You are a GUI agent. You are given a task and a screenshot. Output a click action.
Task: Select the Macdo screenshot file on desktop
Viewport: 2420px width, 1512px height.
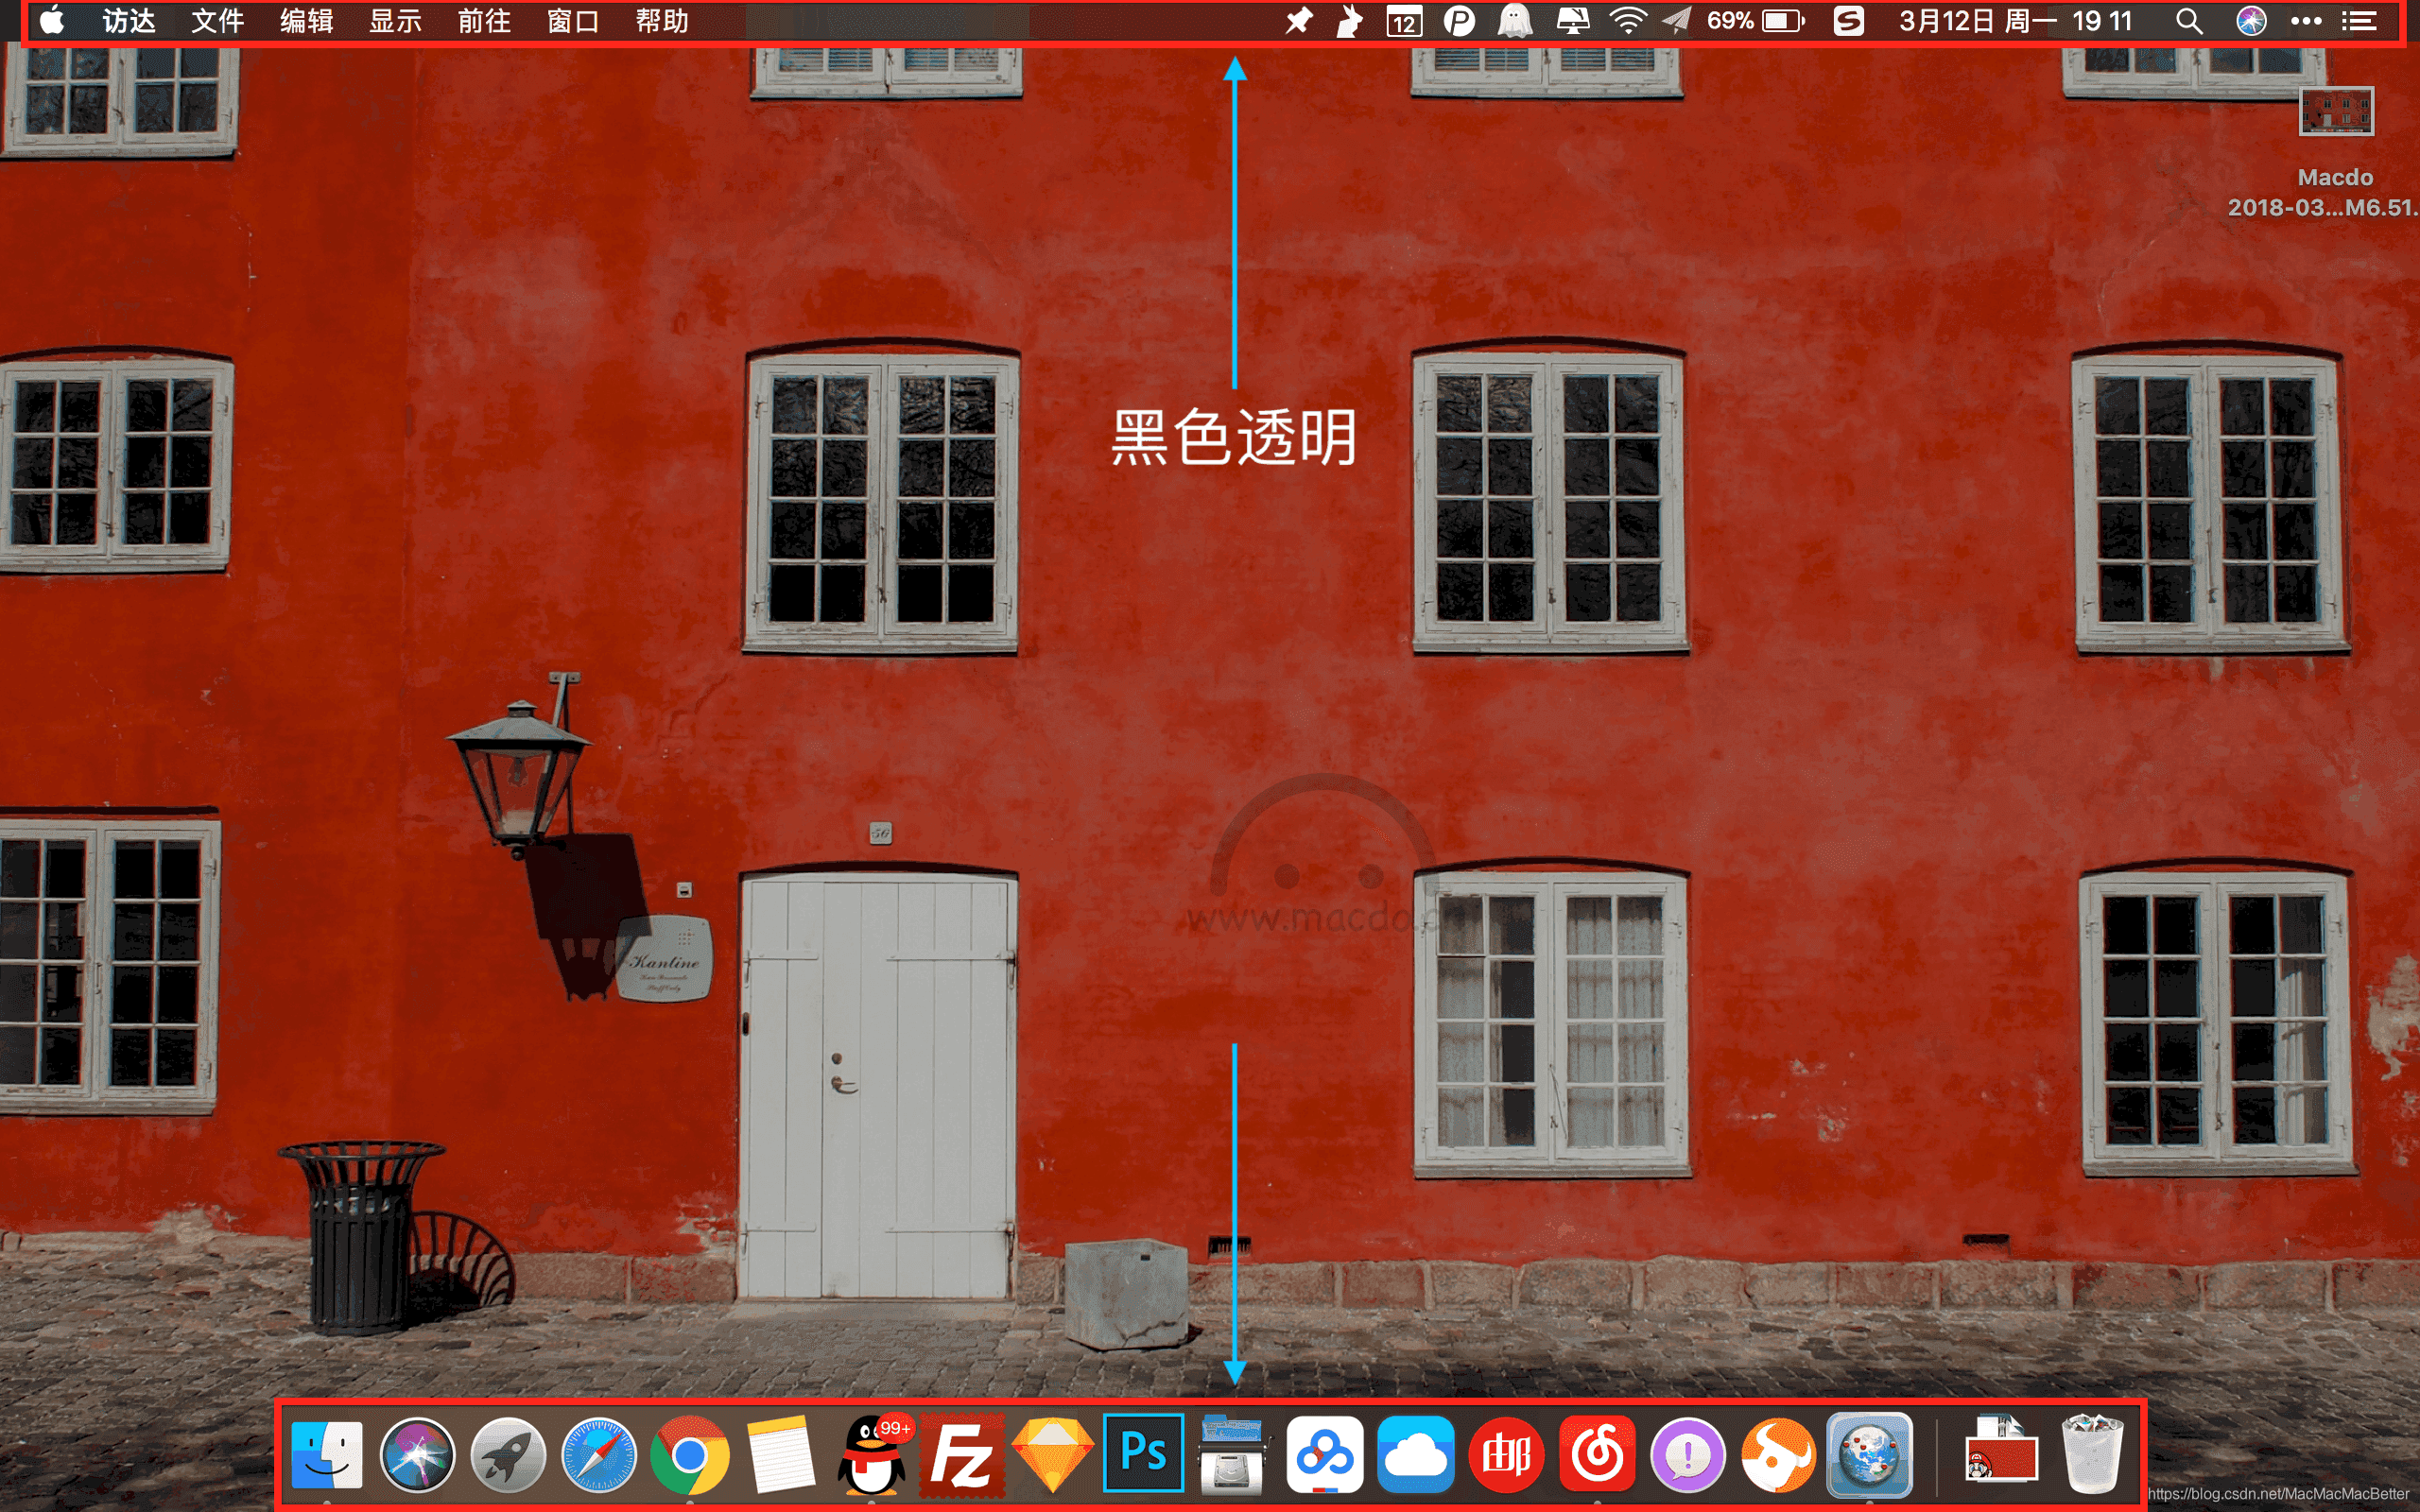pos(2336,112)
